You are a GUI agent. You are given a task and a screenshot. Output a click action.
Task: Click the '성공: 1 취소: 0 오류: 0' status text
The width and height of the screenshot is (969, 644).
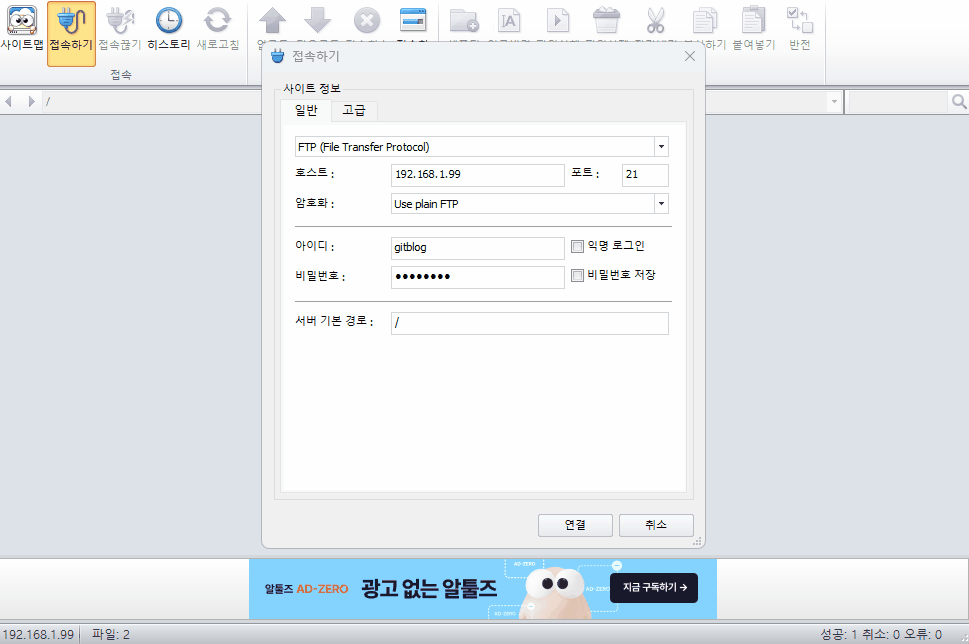pyautogui.click(x=881, y=635)
